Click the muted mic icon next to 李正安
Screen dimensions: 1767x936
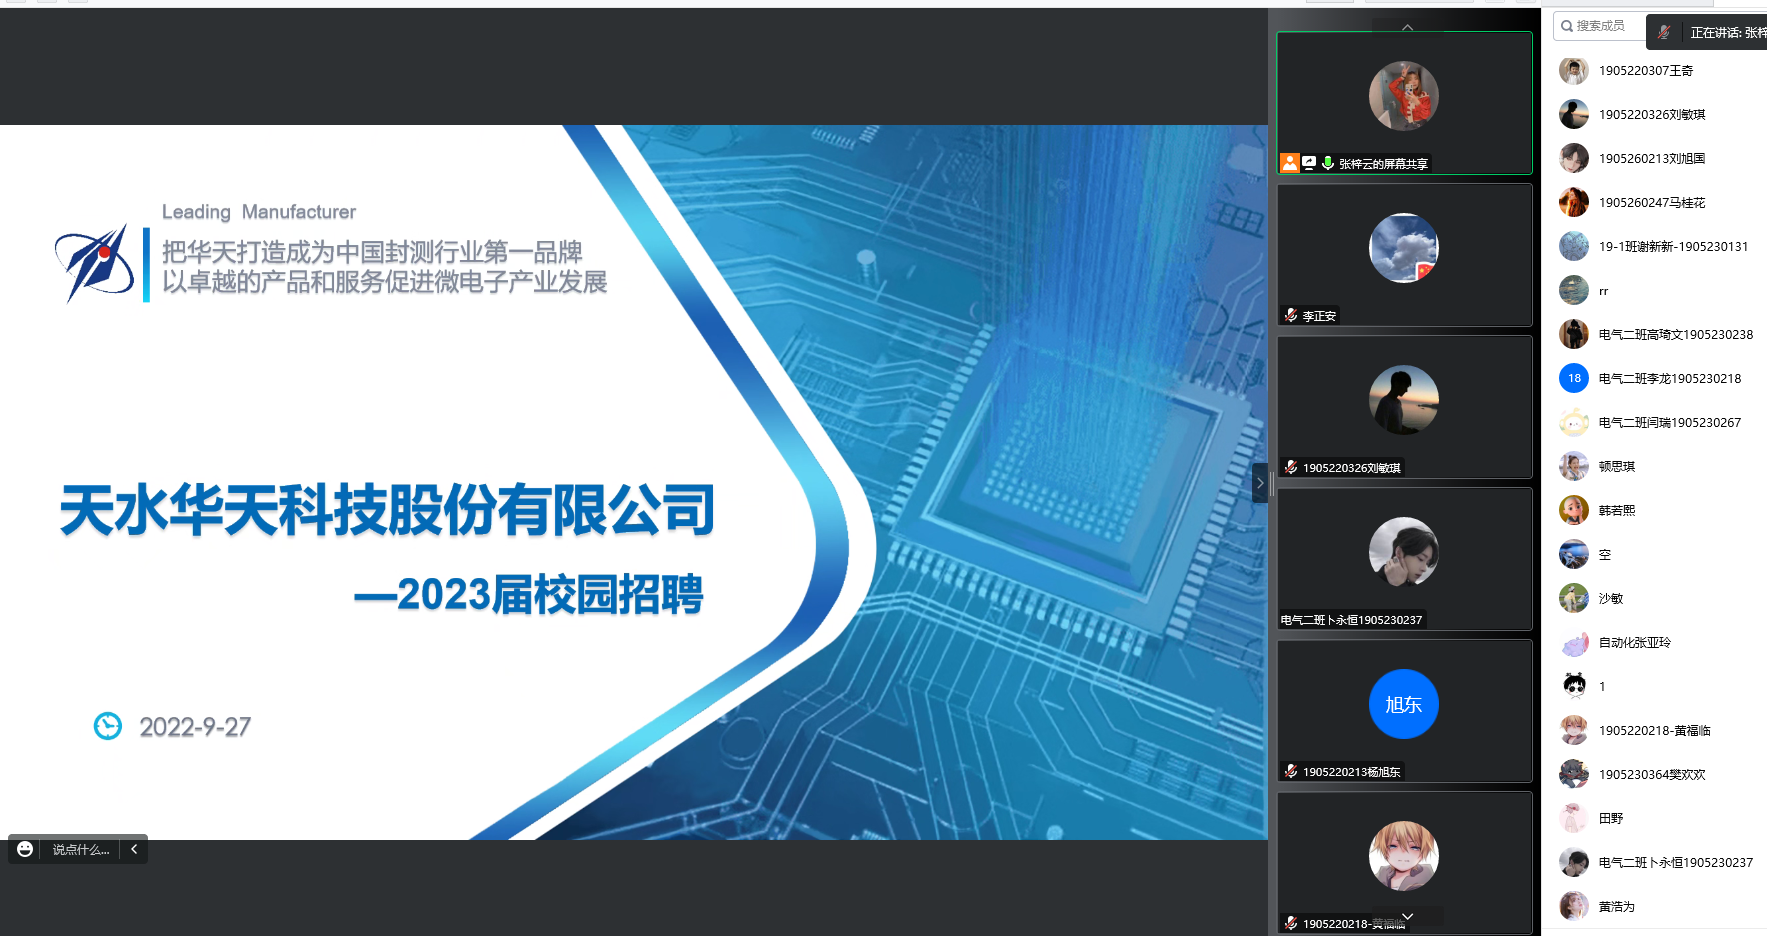[1291, 315]
